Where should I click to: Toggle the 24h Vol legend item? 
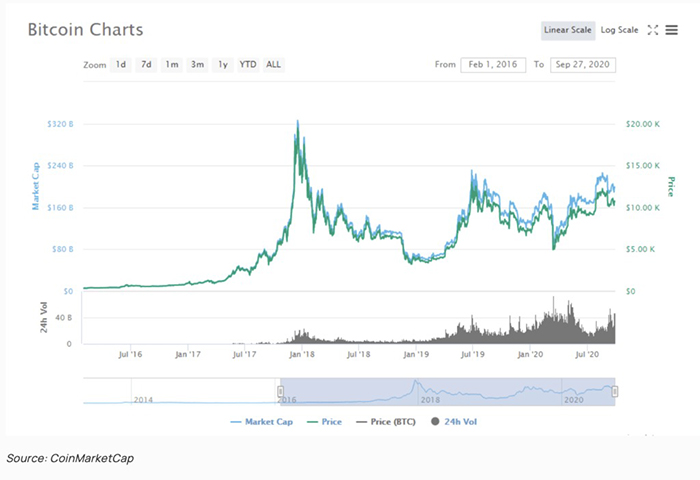point(454,422)
